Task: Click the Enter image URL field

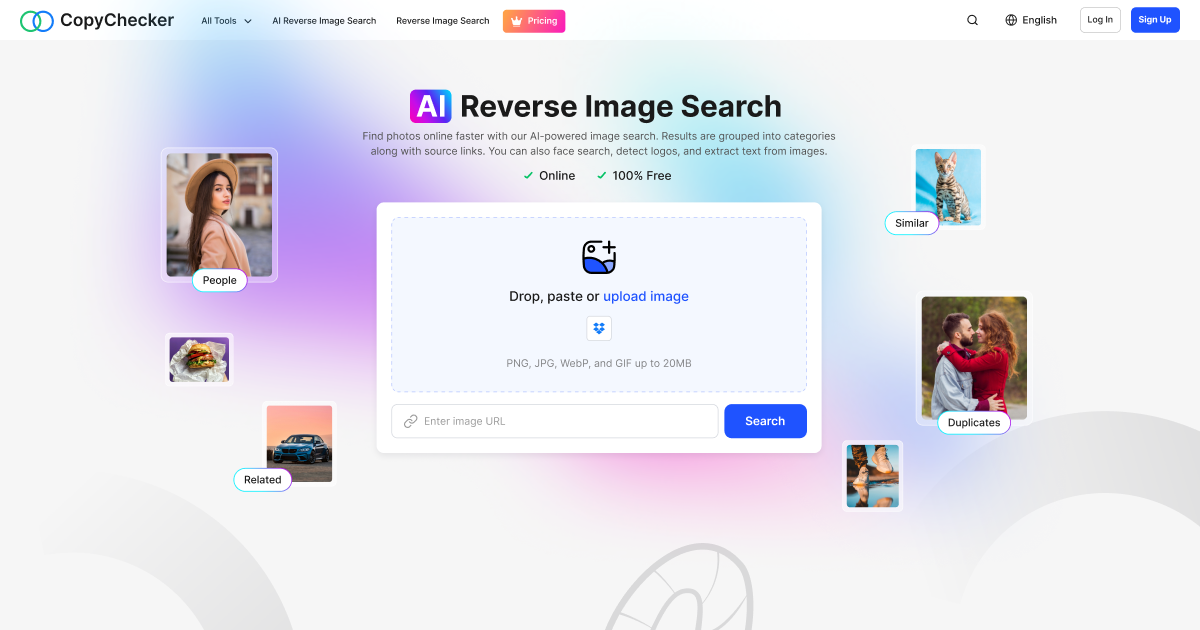Action: (x=554, y=421)
